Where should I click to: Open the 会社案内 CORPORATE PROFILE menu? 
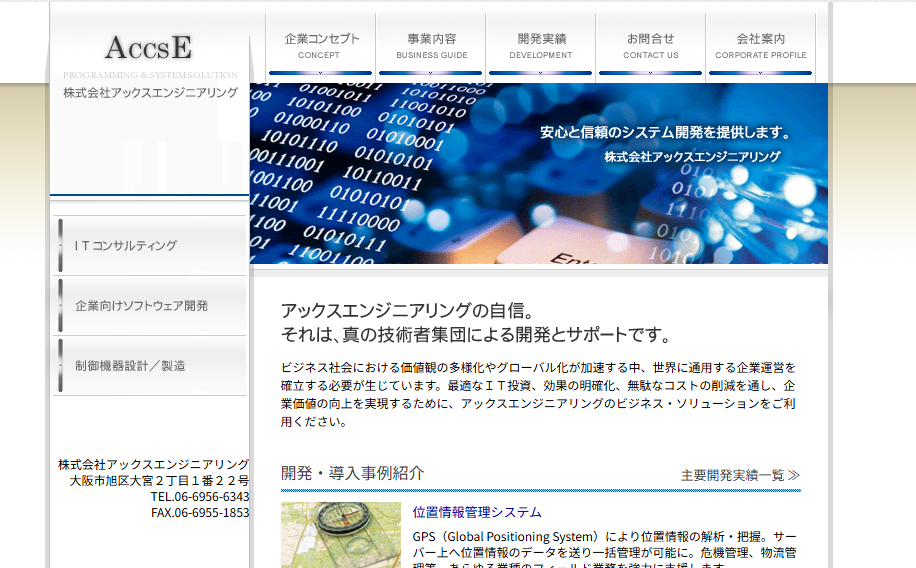click(x=760, y=47)
